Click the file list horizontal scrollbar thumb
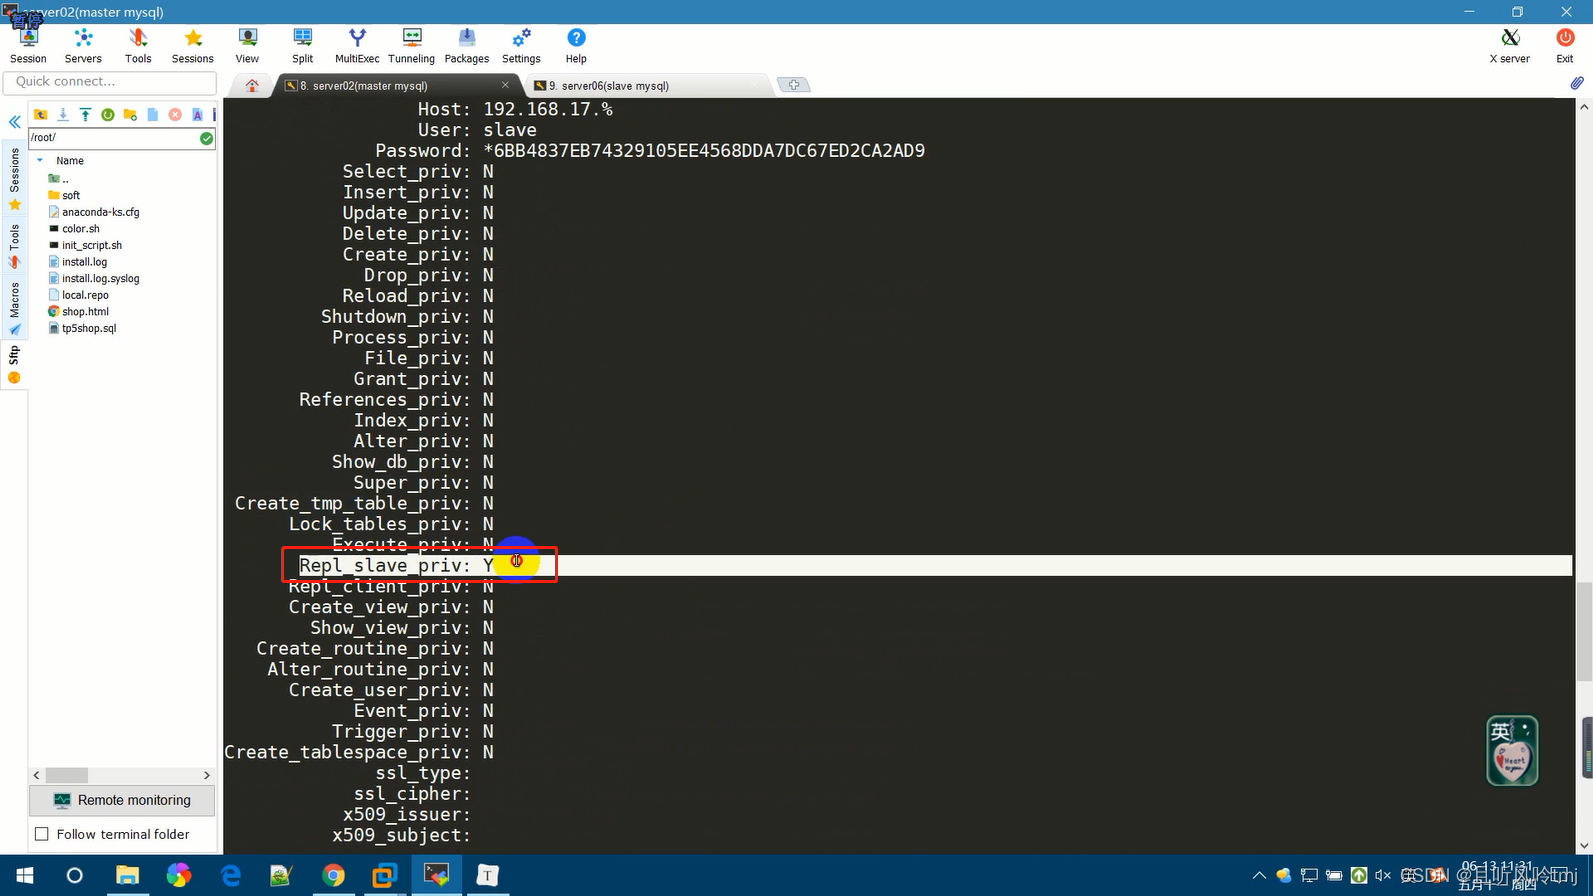The image size is (1593, 896). [67, 775]
